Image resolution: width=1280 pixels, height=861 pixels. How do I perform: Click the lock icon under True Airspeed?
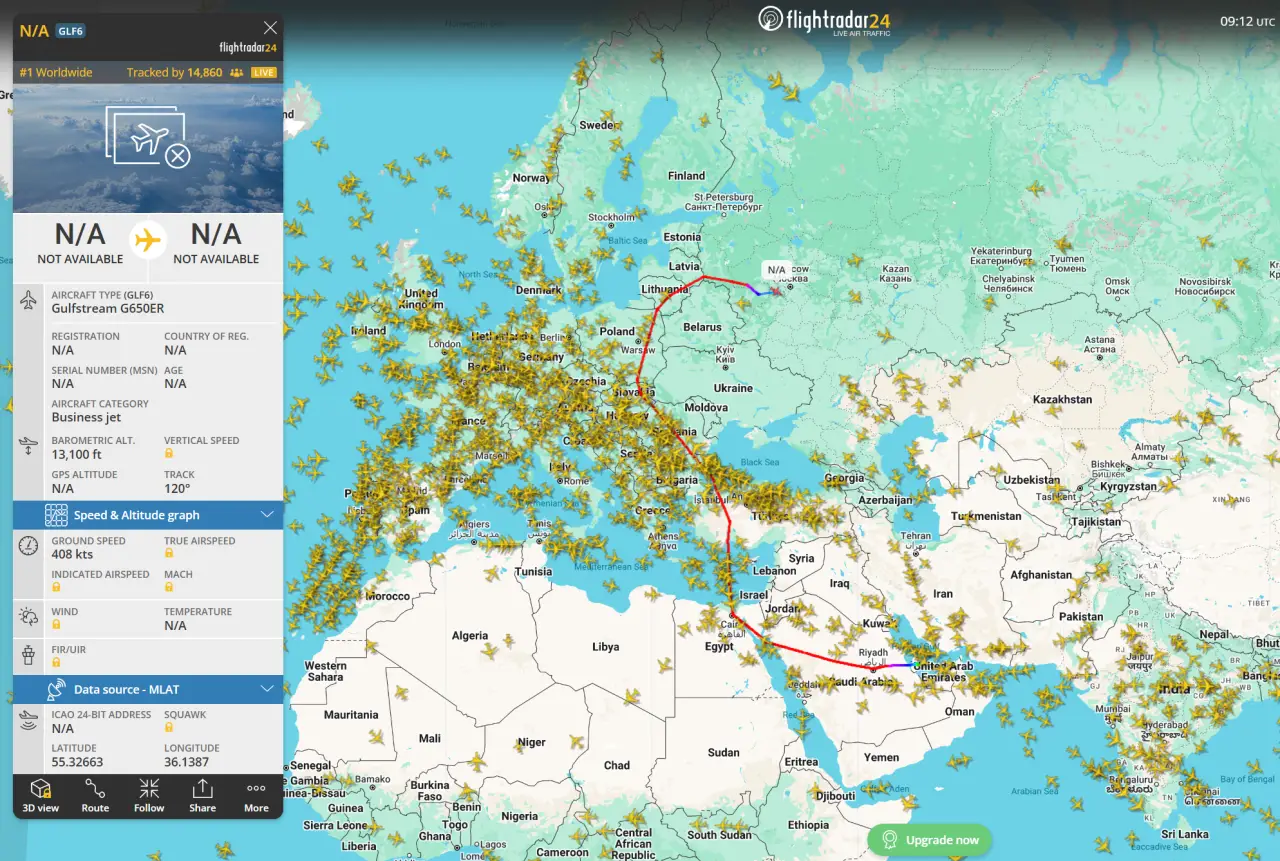[x=169, y=553]
